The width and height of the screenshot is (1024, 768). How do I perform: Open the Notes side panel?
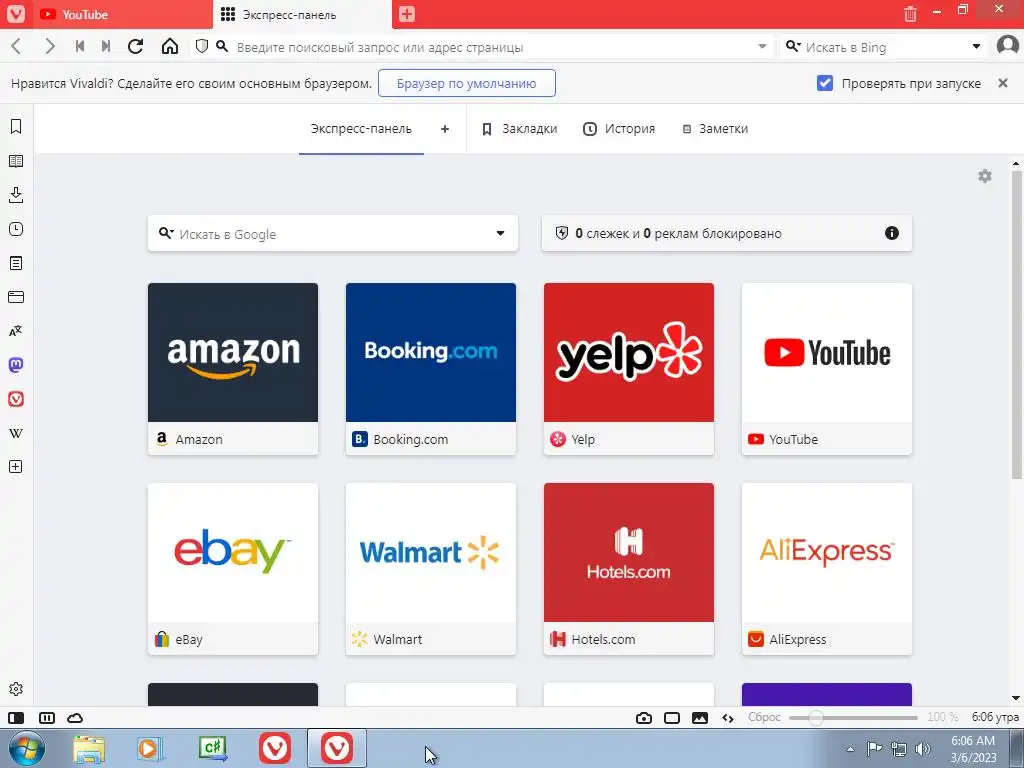click(16, 263)
